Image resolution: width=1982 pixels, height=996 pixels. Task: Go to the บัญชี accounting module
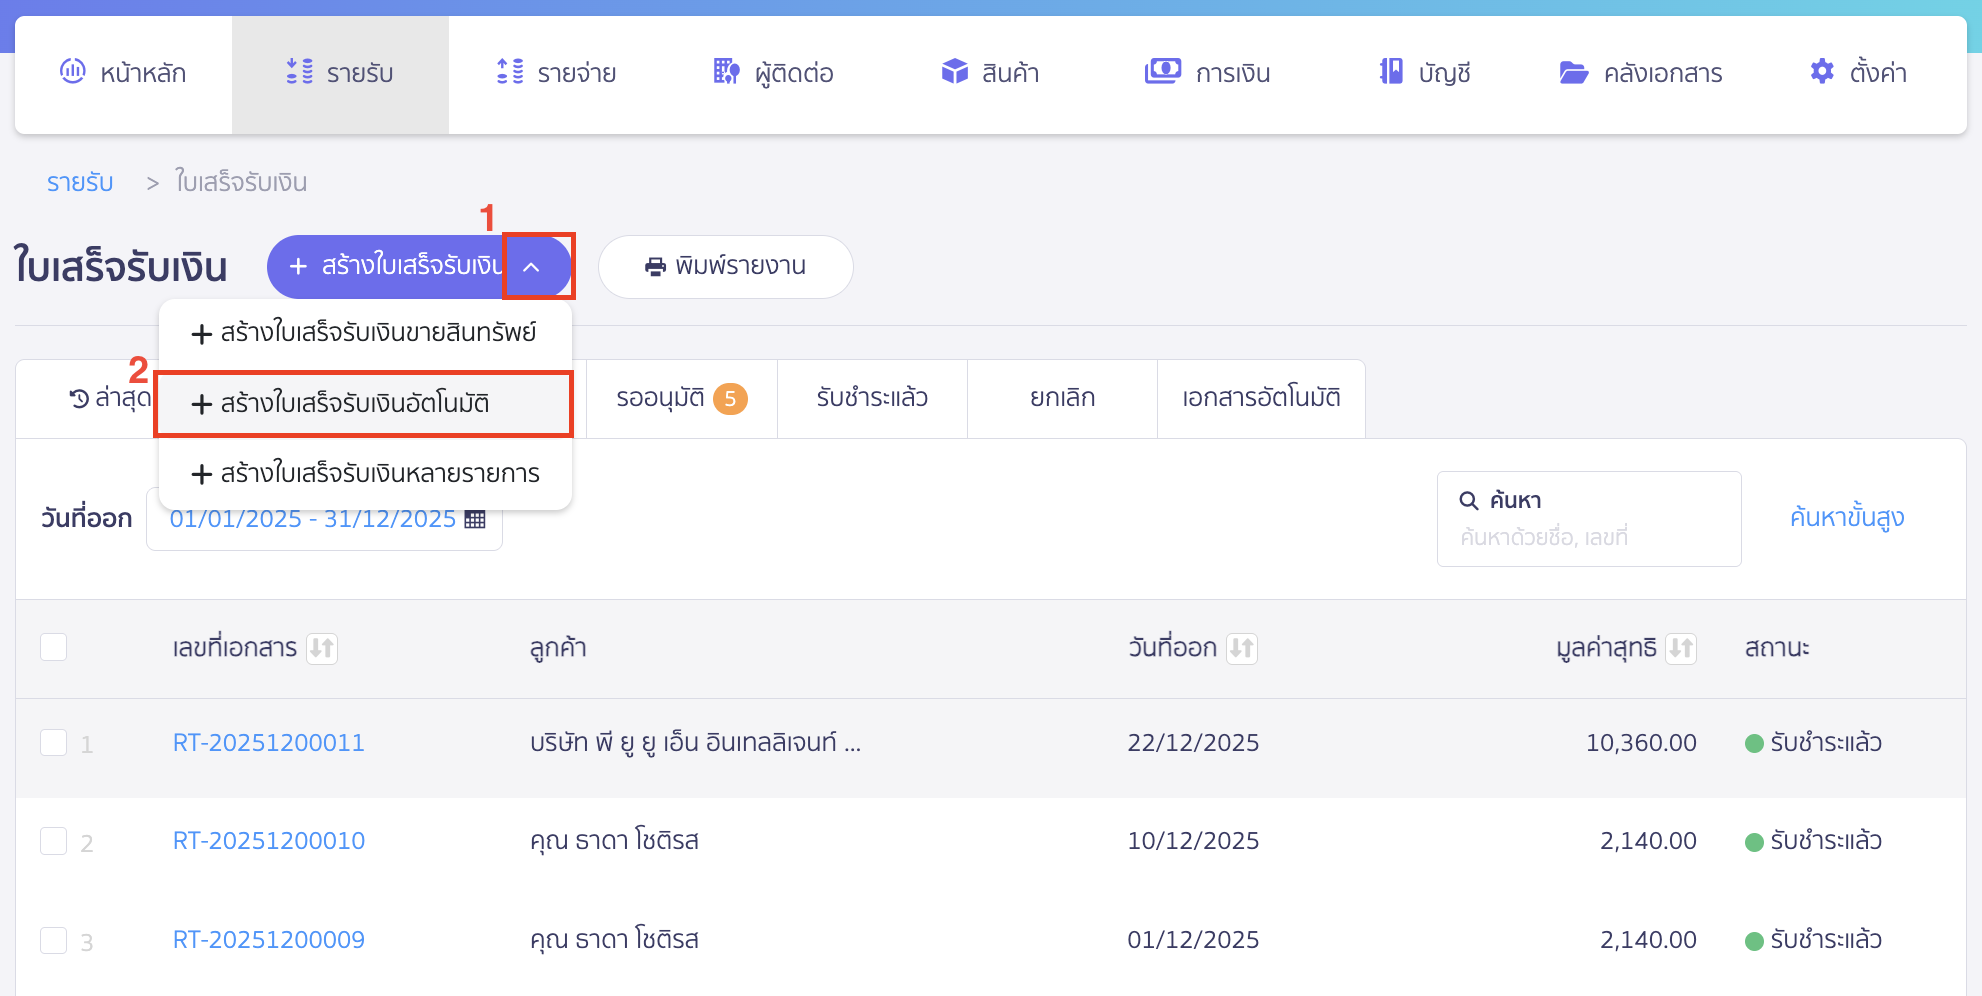coord(1424,72)
